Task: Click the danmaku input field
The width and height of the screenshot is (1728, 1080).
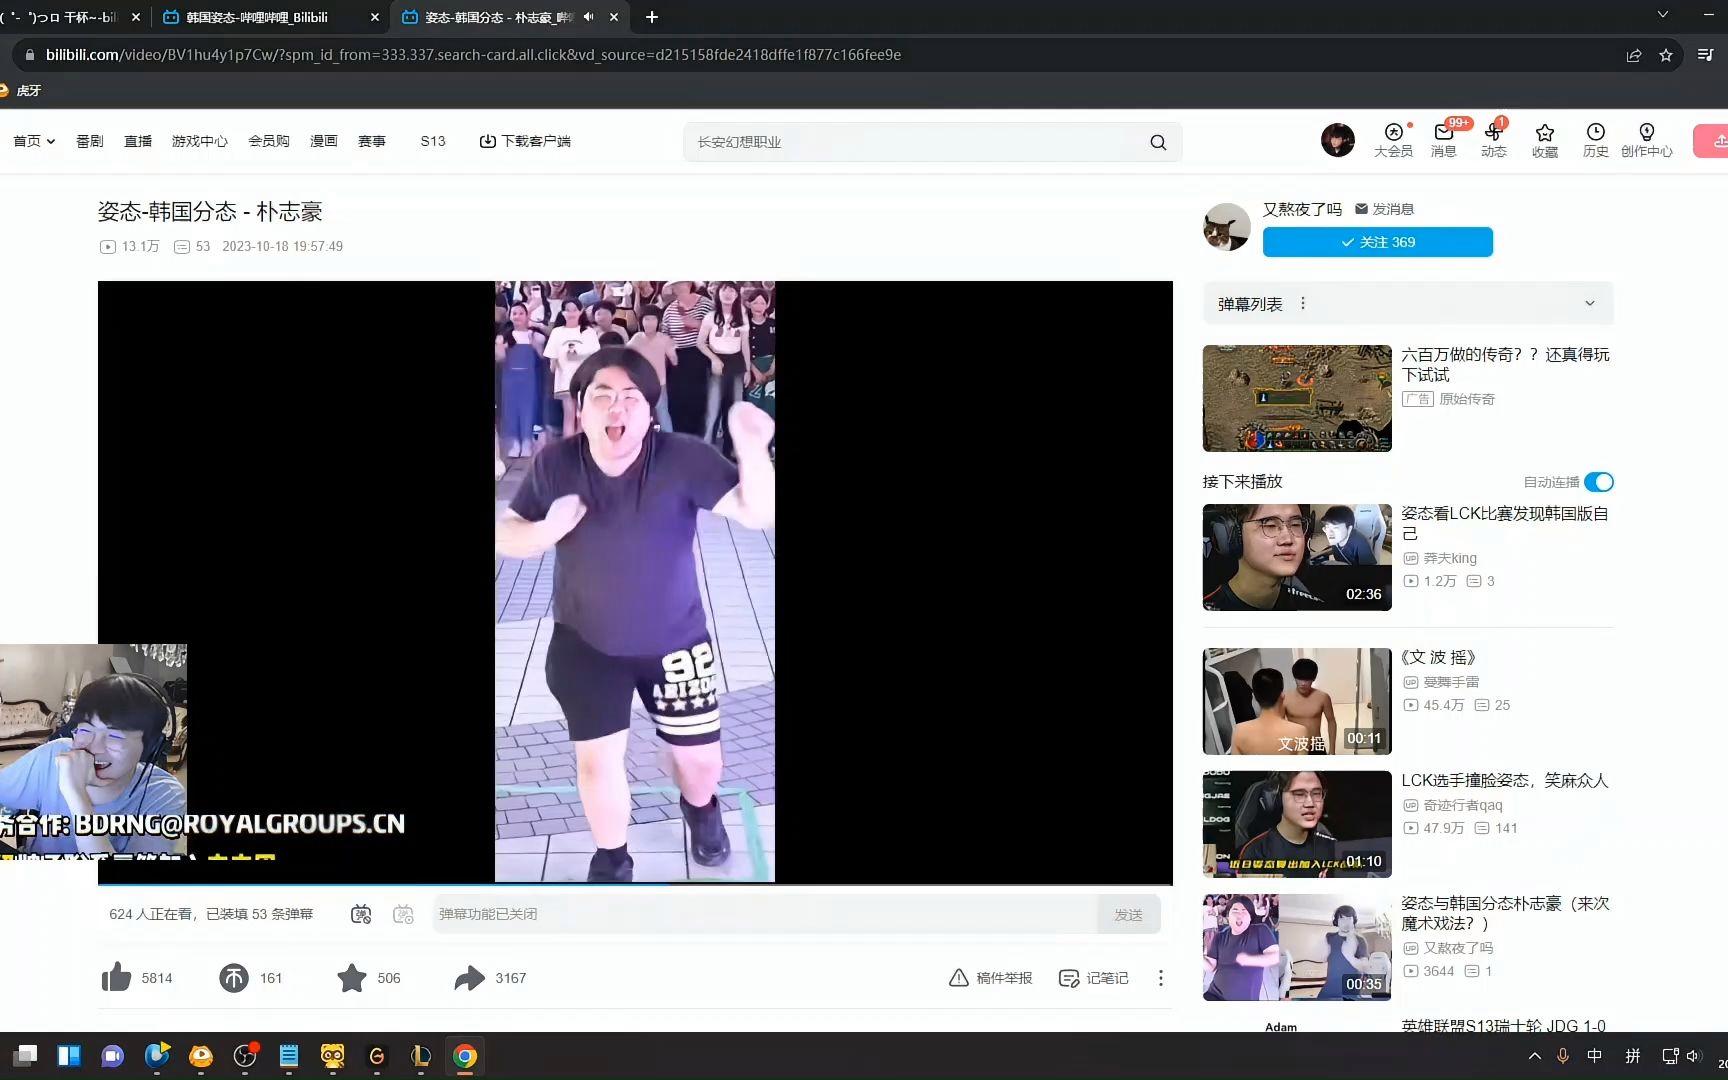Action: coord(765,914)
